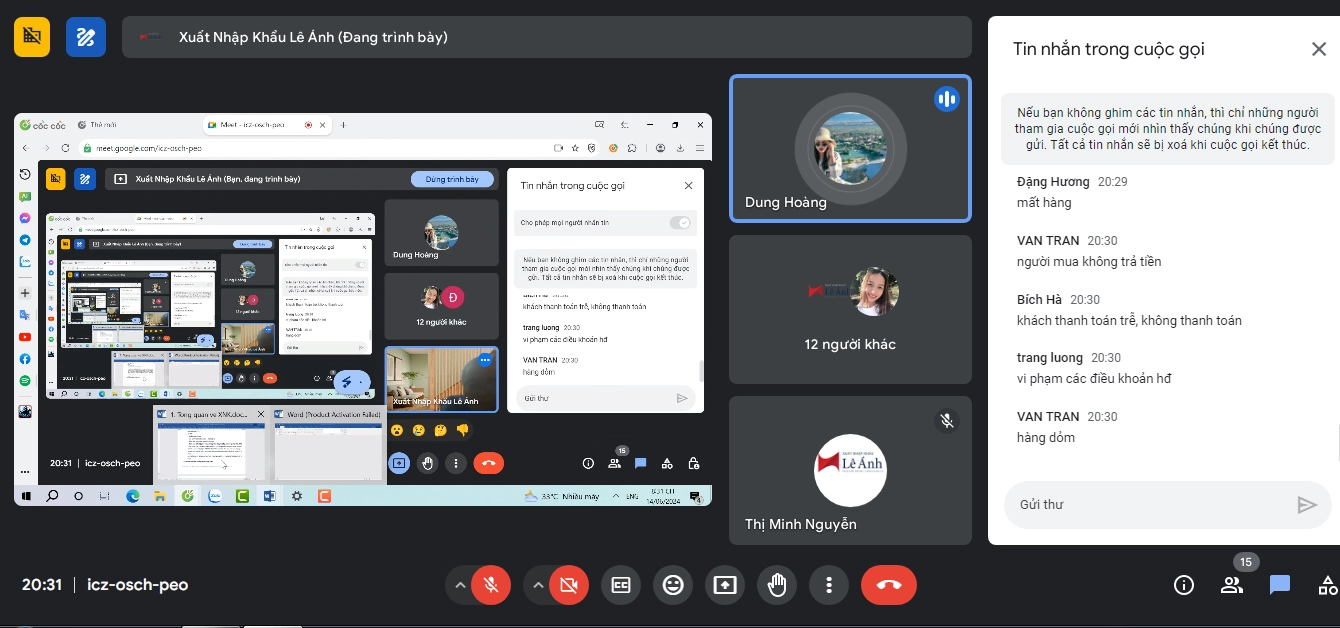The image size is (1340, 628).
Task: Open the blue annotation pen tool
Action: [x=86, y=37]
